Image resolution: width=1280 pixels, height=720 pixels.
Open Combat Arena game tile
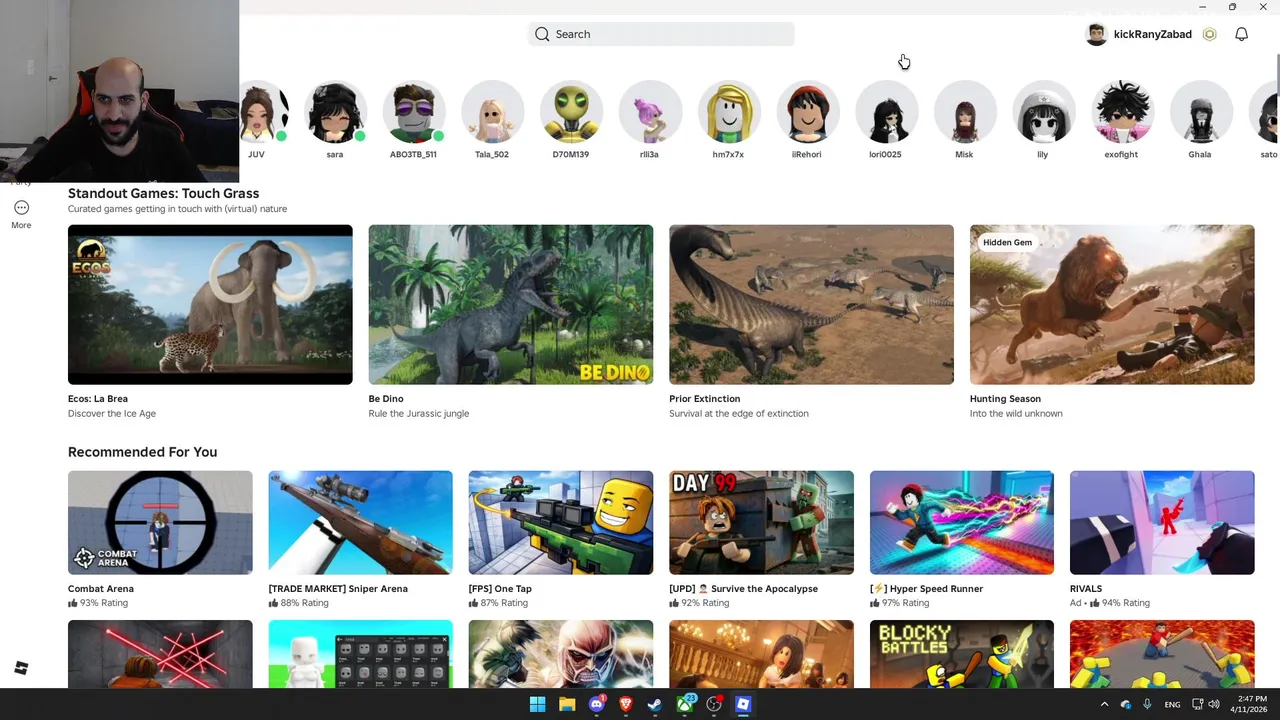(160, 522)
